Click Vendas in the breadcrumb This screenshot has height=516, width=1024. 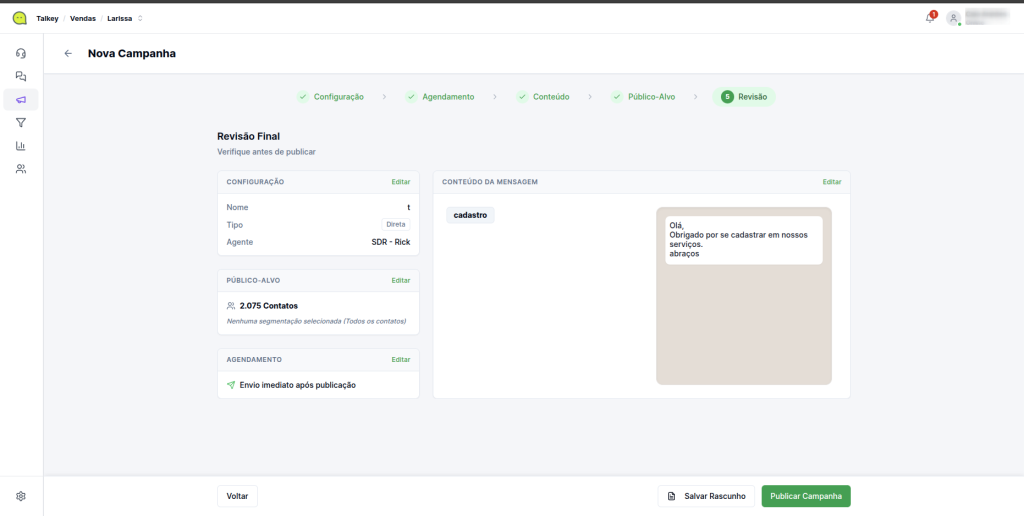point(83,18)
